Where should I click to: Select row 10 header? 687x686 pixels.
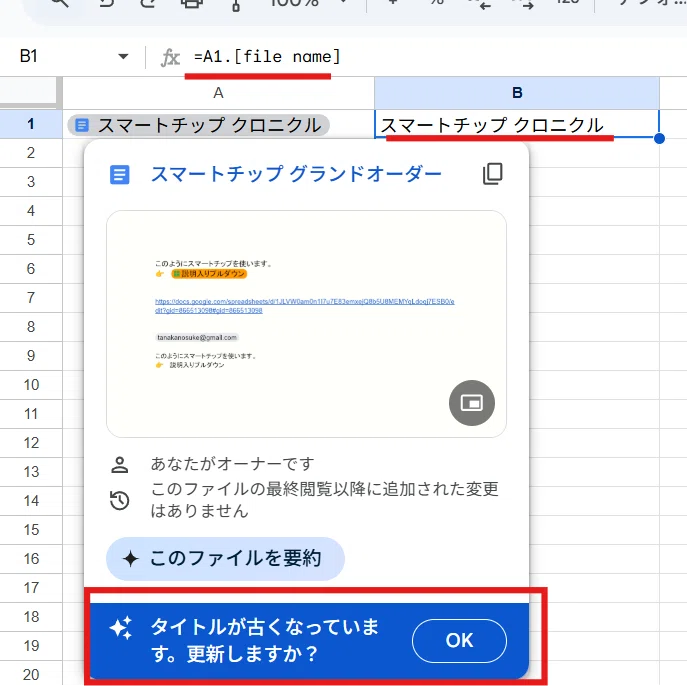31,385
